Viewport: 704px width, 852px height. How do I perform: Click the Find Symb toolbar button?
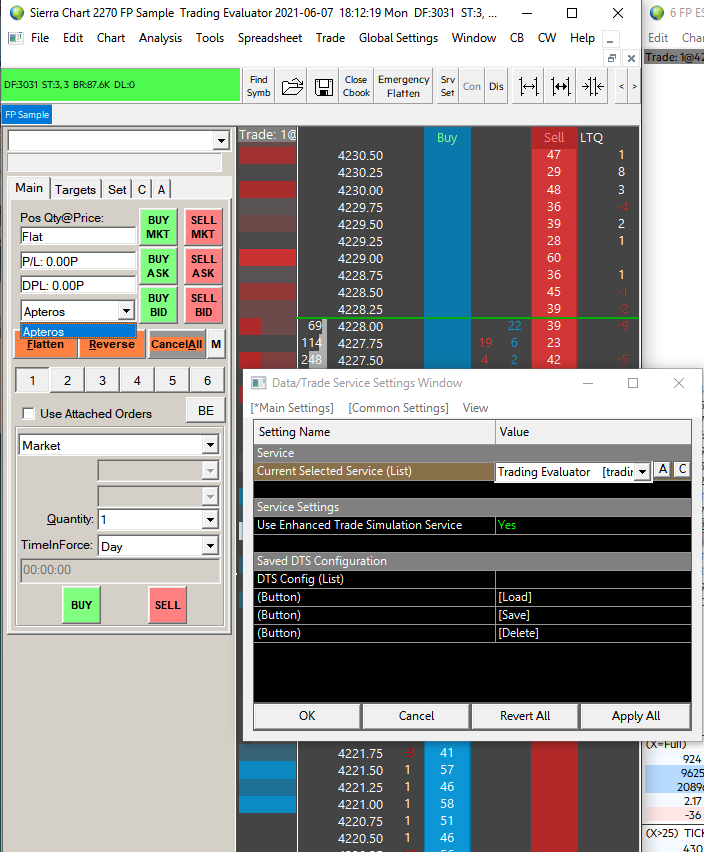[x=259, y=86]
